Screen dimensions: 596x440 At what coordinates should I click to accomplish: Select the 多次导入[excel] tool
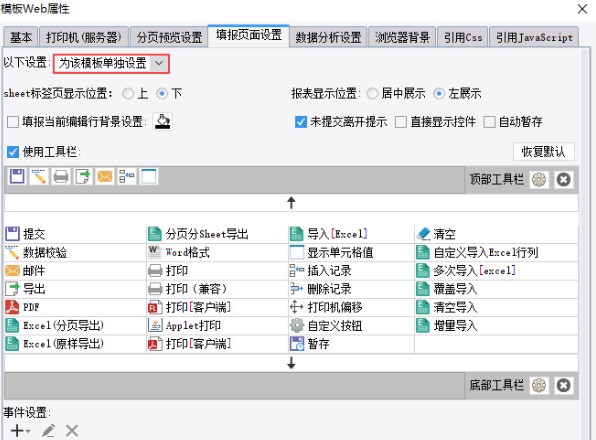[x=496, y=271]
